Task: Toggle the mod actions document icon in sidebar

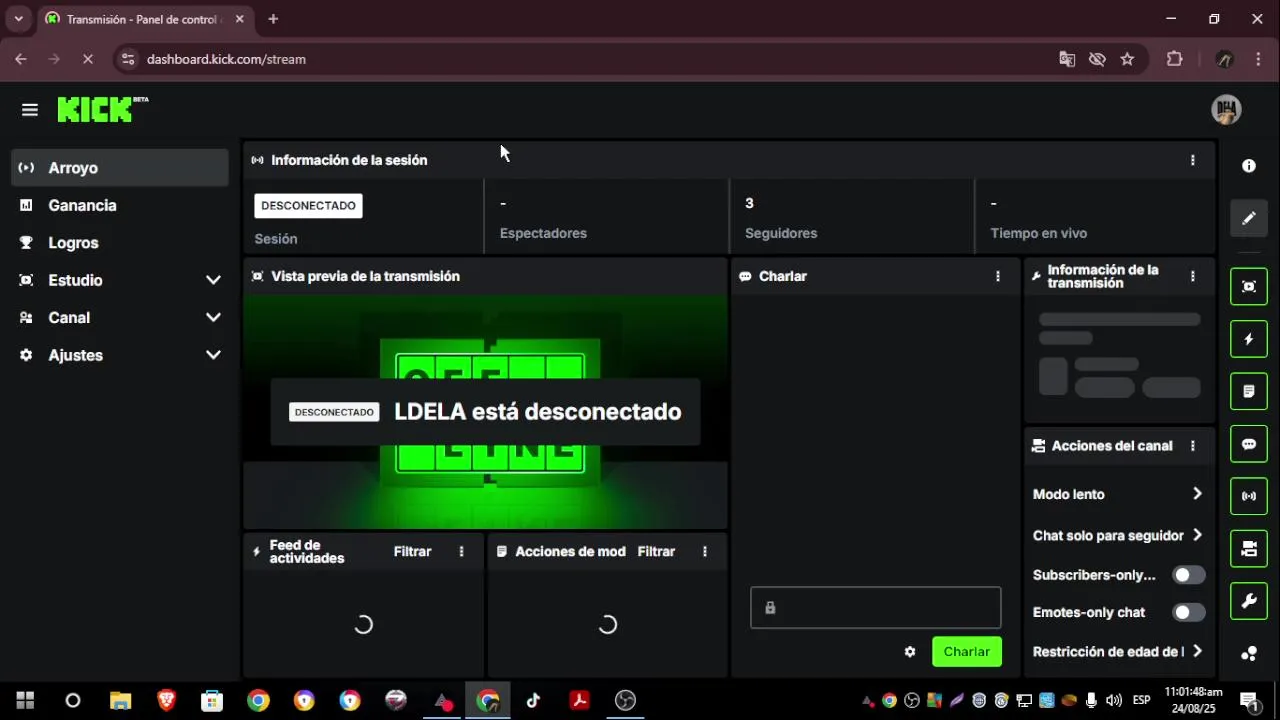Action: click(x=1249, y=391)
